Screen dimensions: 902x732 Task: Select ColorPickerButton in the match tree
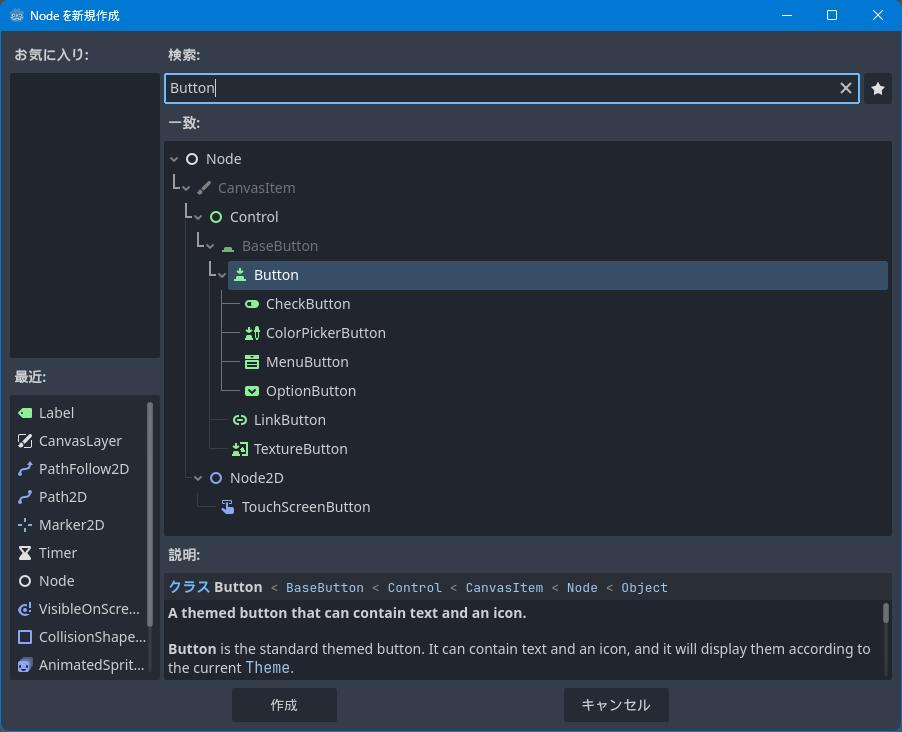(326, 333)
